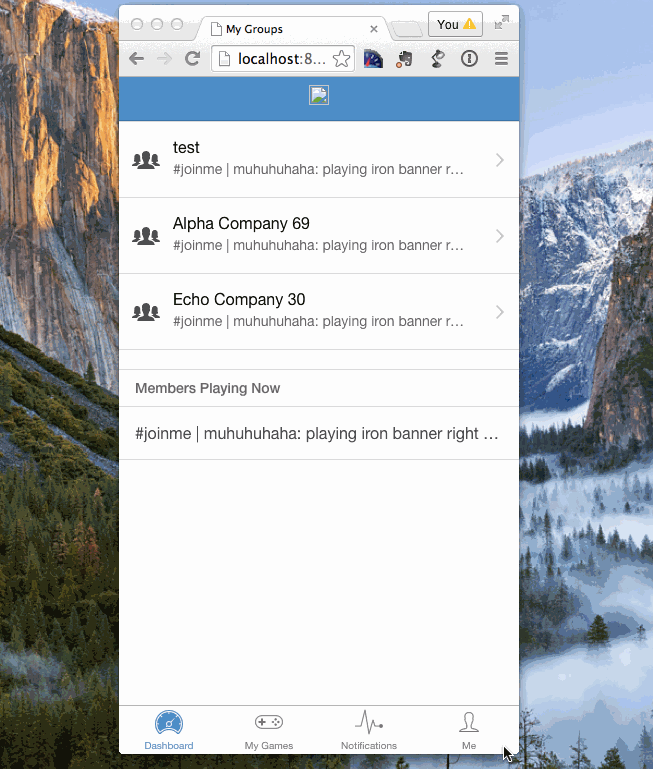Image resolution: width=653 pixels, height=769 pixels.
Task: Switch to the My Games tab
Action: click(269, 730)
